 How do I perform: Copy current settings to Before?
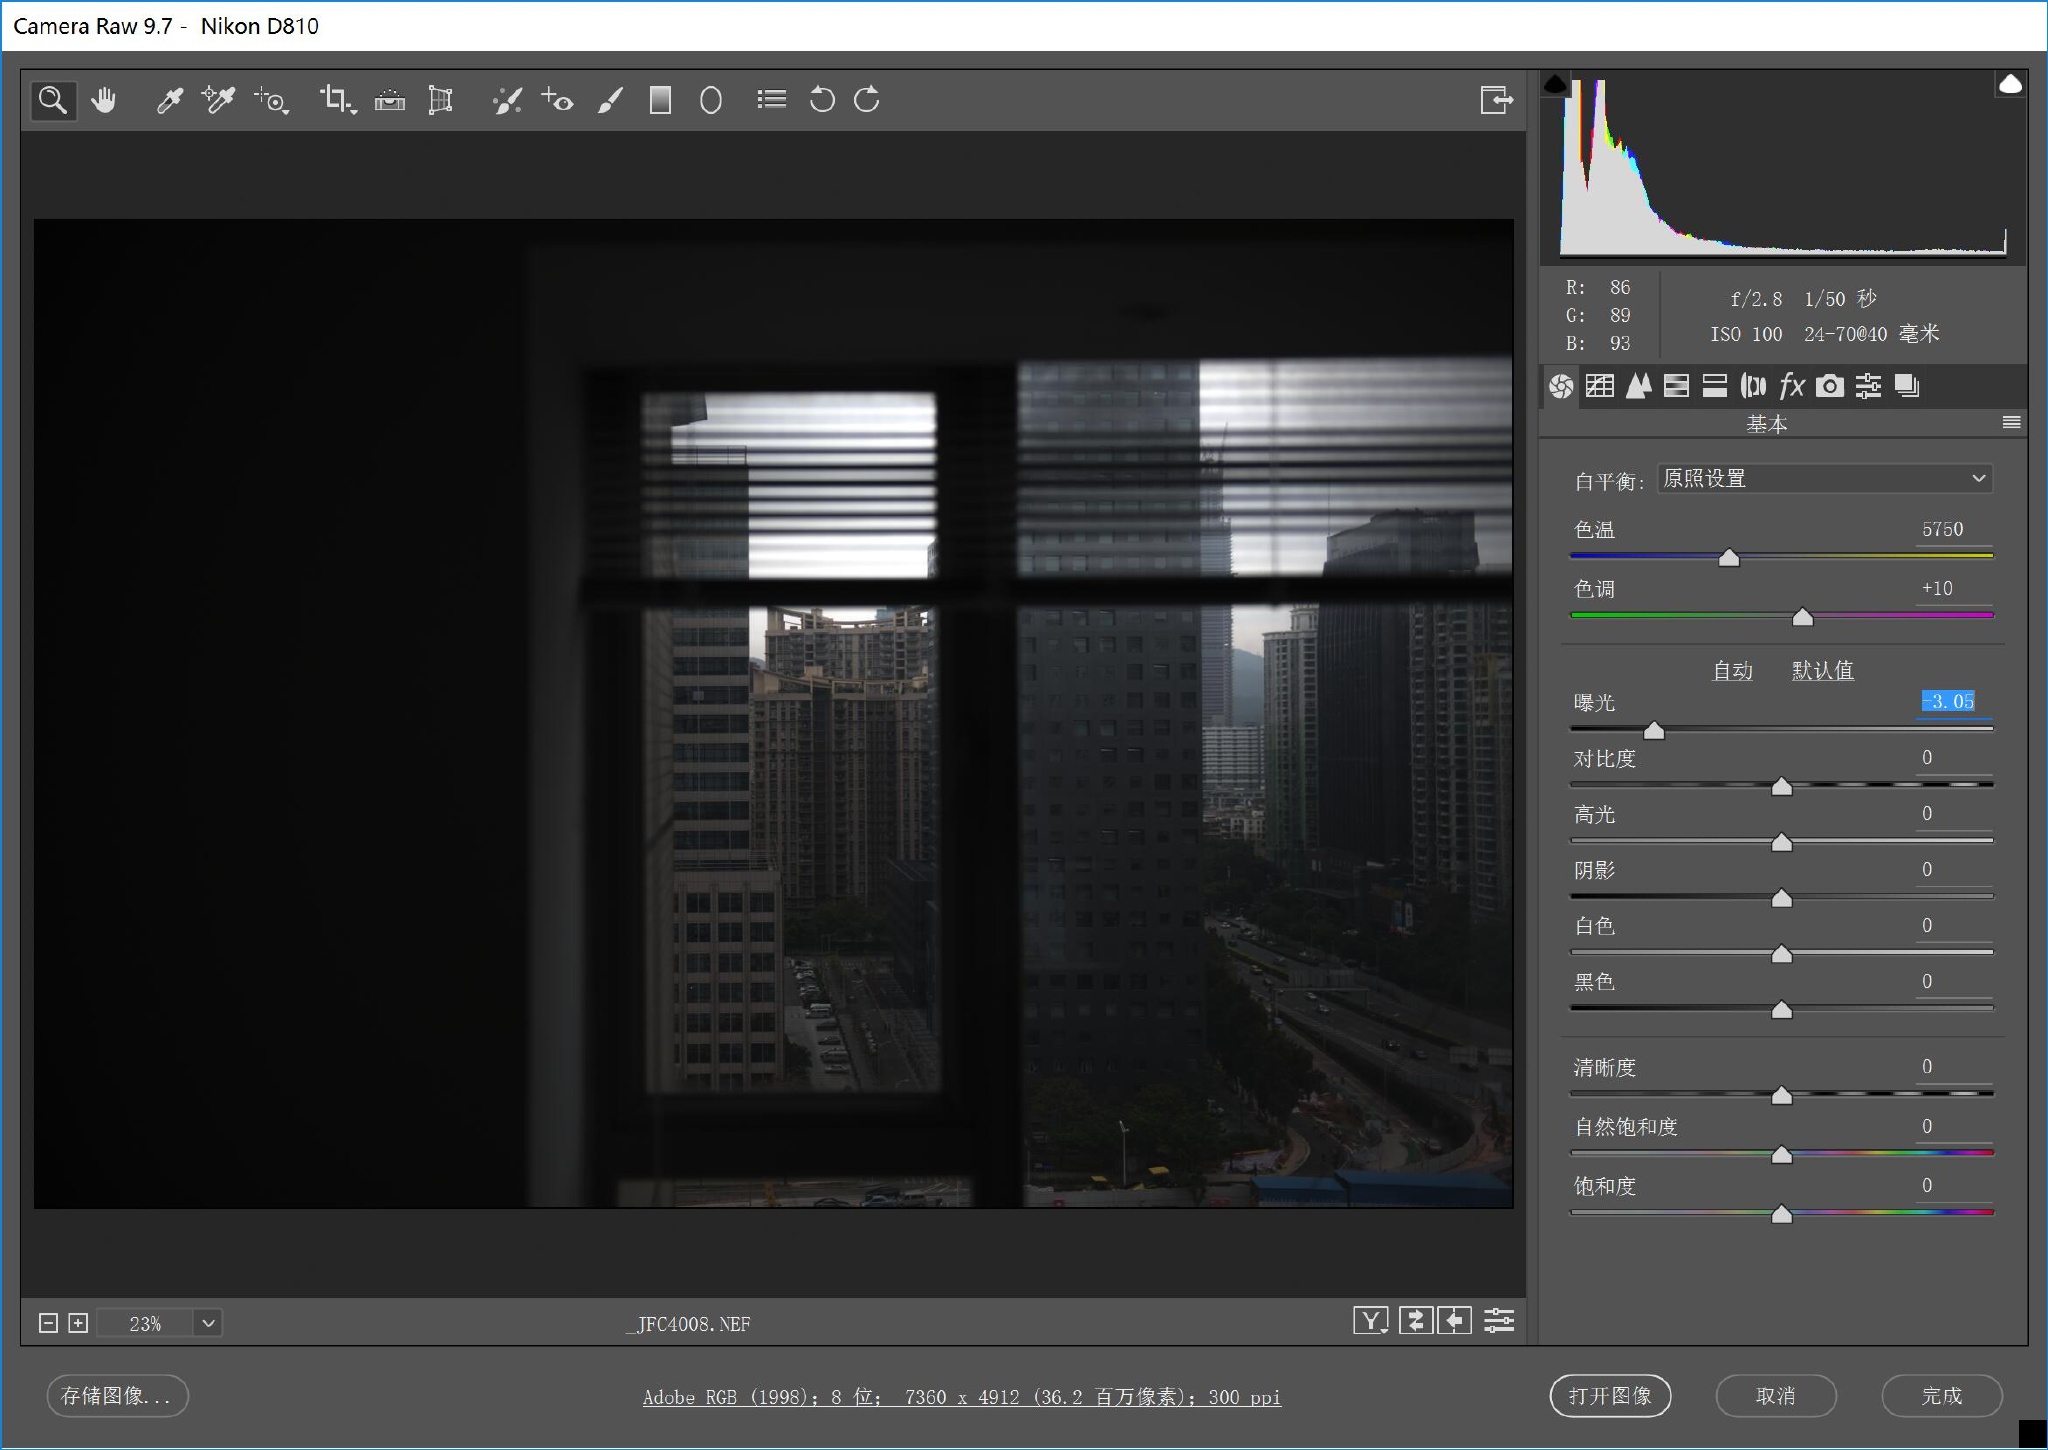pos(1455,1321)
